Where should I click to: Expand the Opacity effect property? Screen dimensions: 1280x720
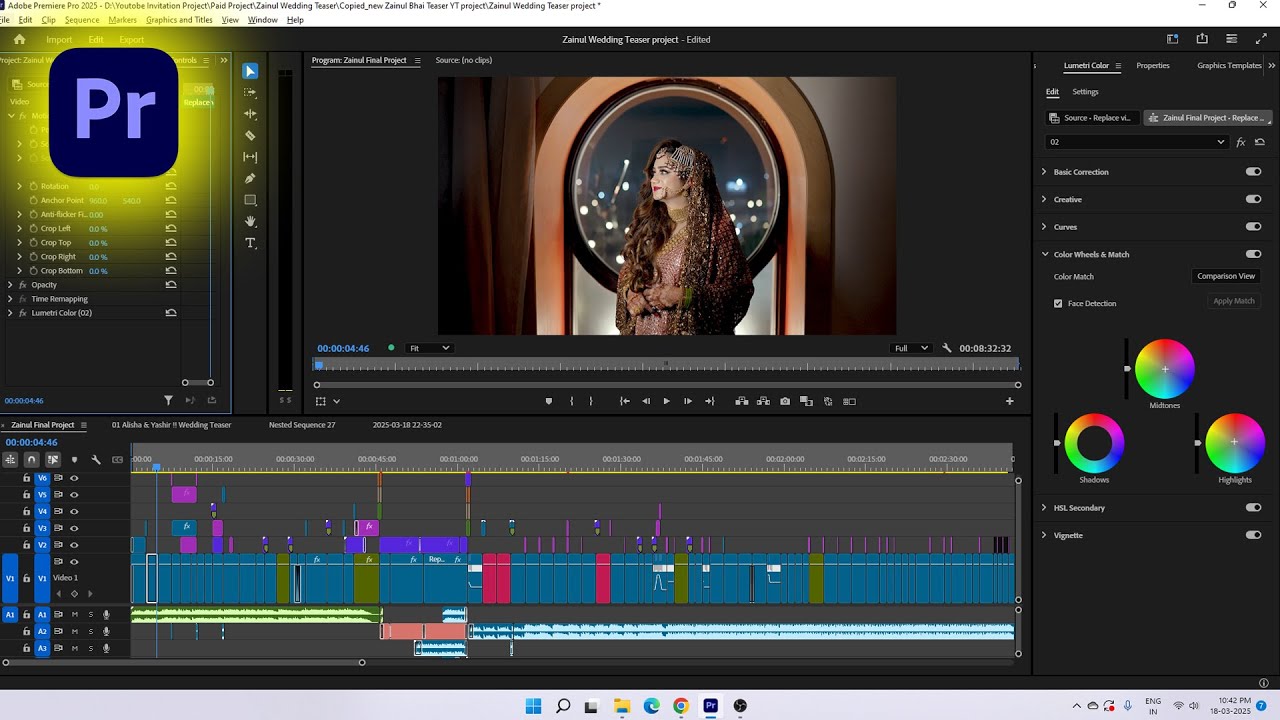10,285
